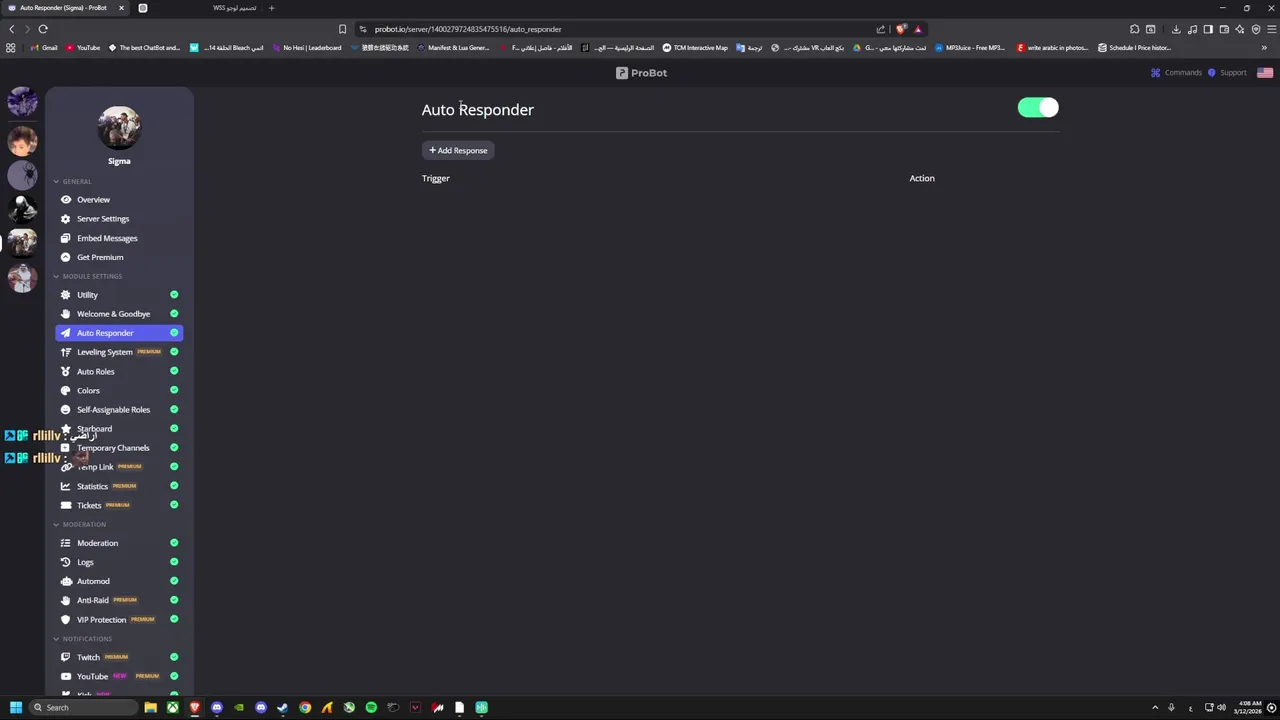Open File Explorer from taskbar
This screenshot has width=1280, height=720.
tap(151, 708)
